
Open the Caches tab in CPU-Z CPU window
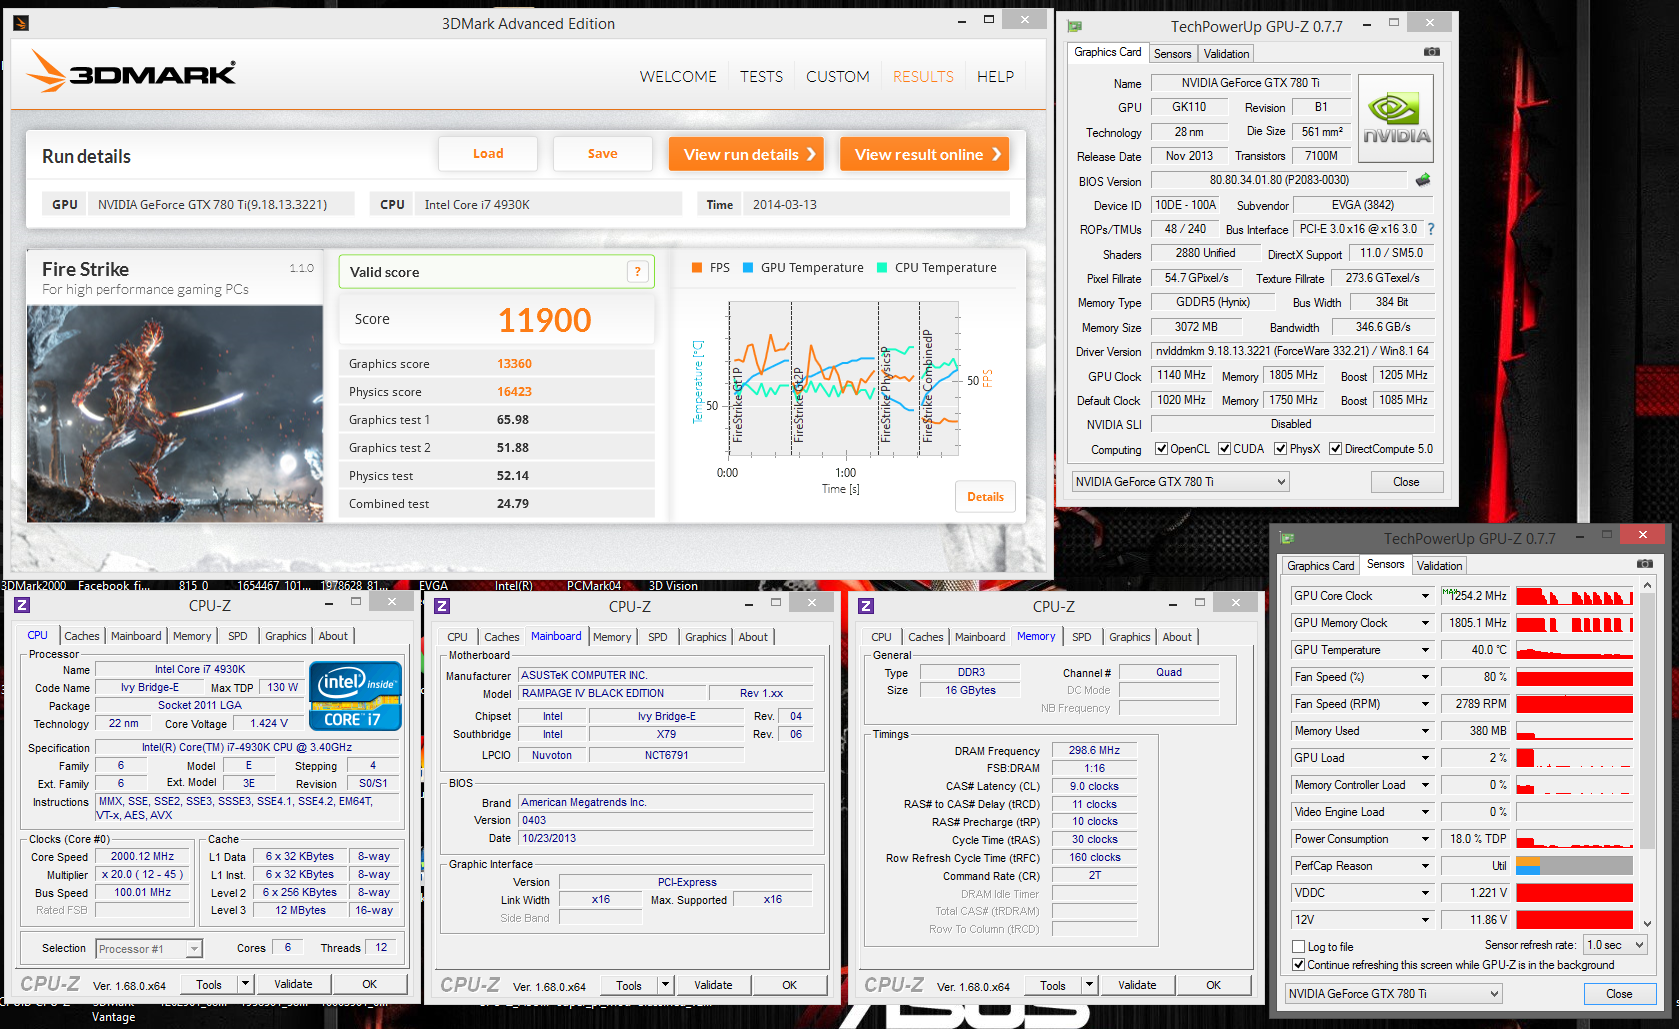82,636
